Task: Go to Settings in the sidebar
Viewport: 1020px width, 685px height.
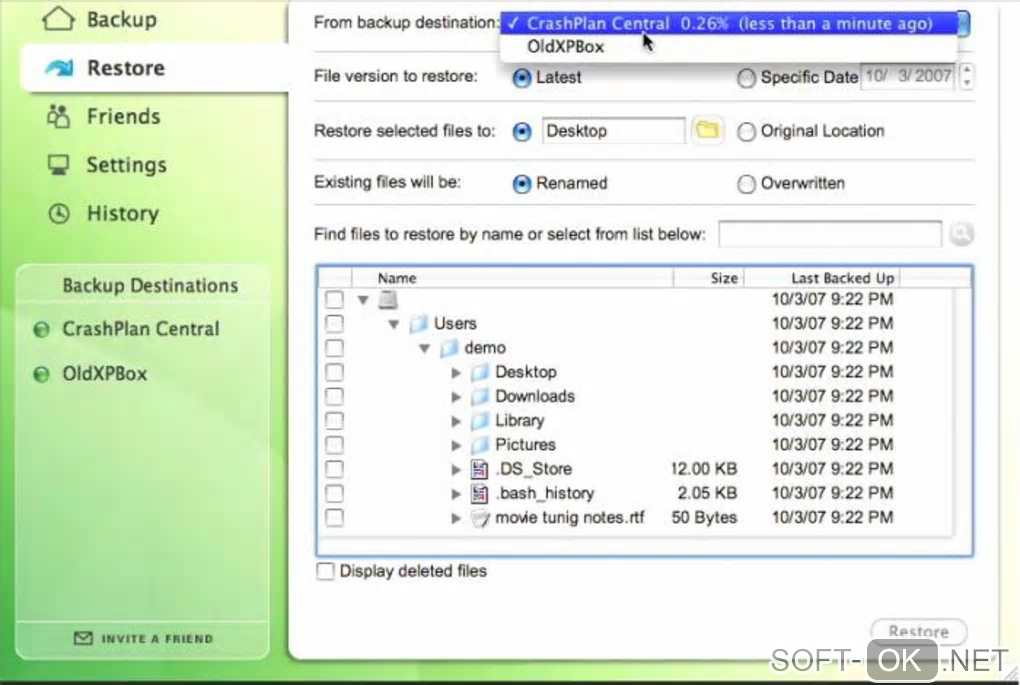Action: (107, 165)
